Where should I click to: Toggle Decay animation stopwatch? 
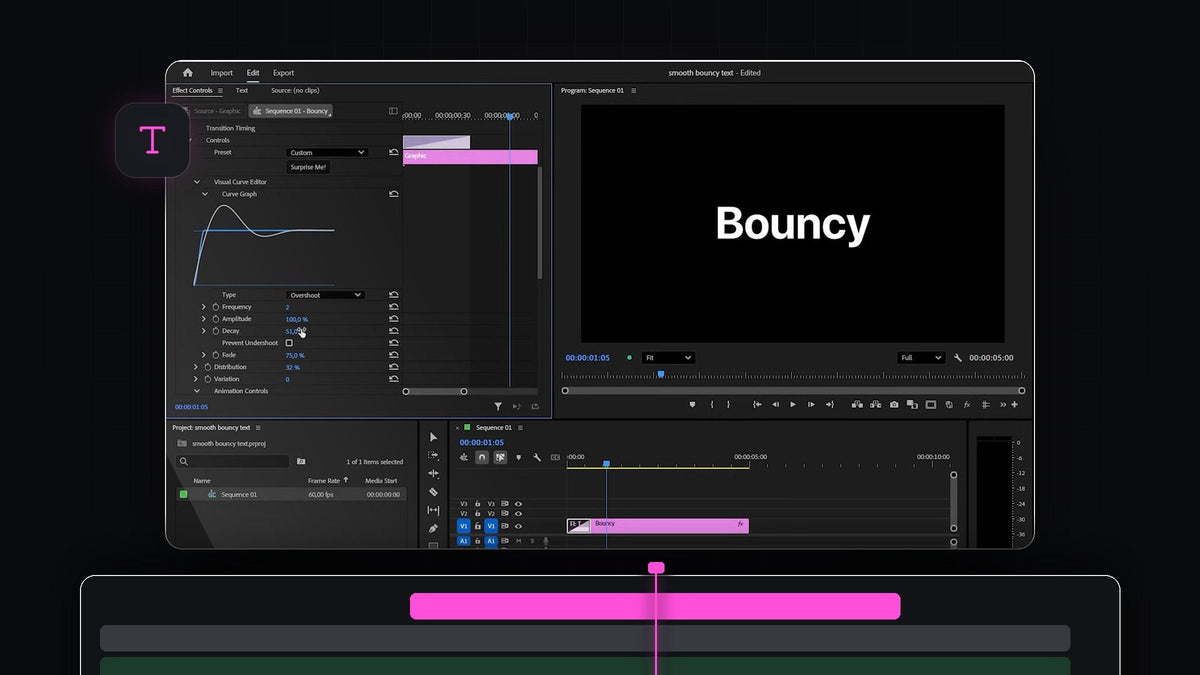[x=215, y=331]
